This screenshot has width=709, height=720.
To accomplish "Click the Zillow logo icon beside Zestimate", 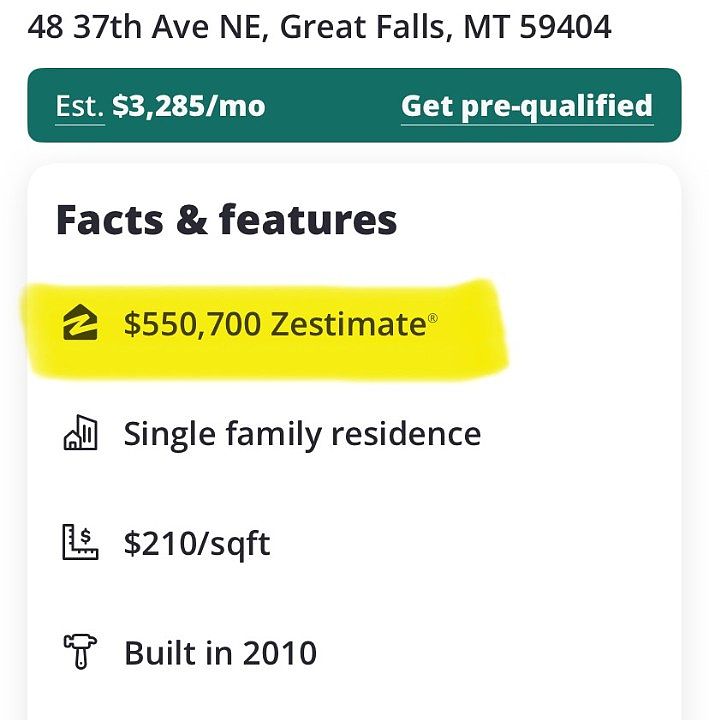I will [80, 325].
